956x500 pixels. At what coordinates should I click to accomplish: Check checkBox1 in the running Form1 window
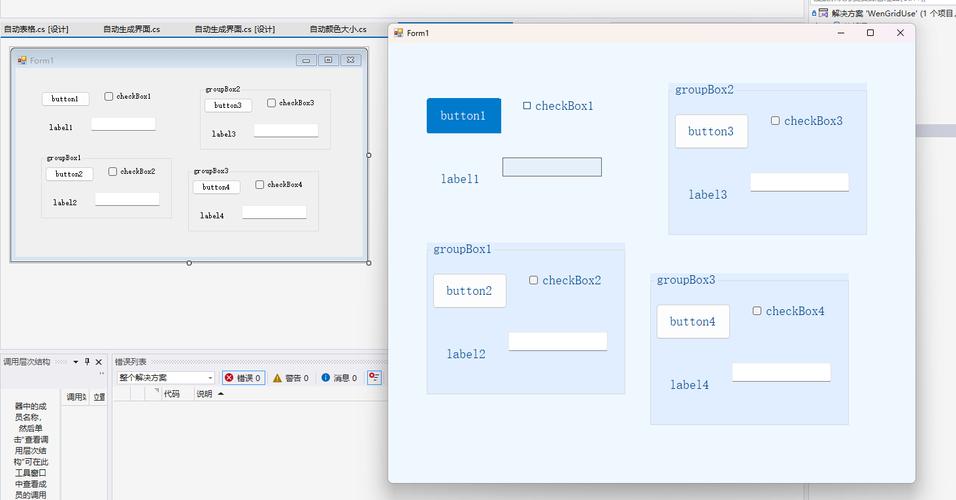click(527, 106)
